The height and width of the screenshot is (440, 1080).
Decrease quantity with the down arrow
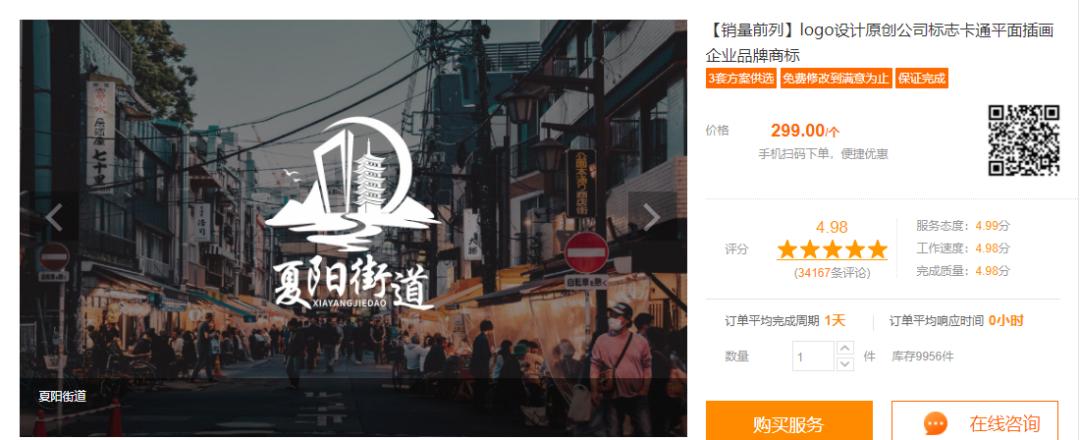845,364
